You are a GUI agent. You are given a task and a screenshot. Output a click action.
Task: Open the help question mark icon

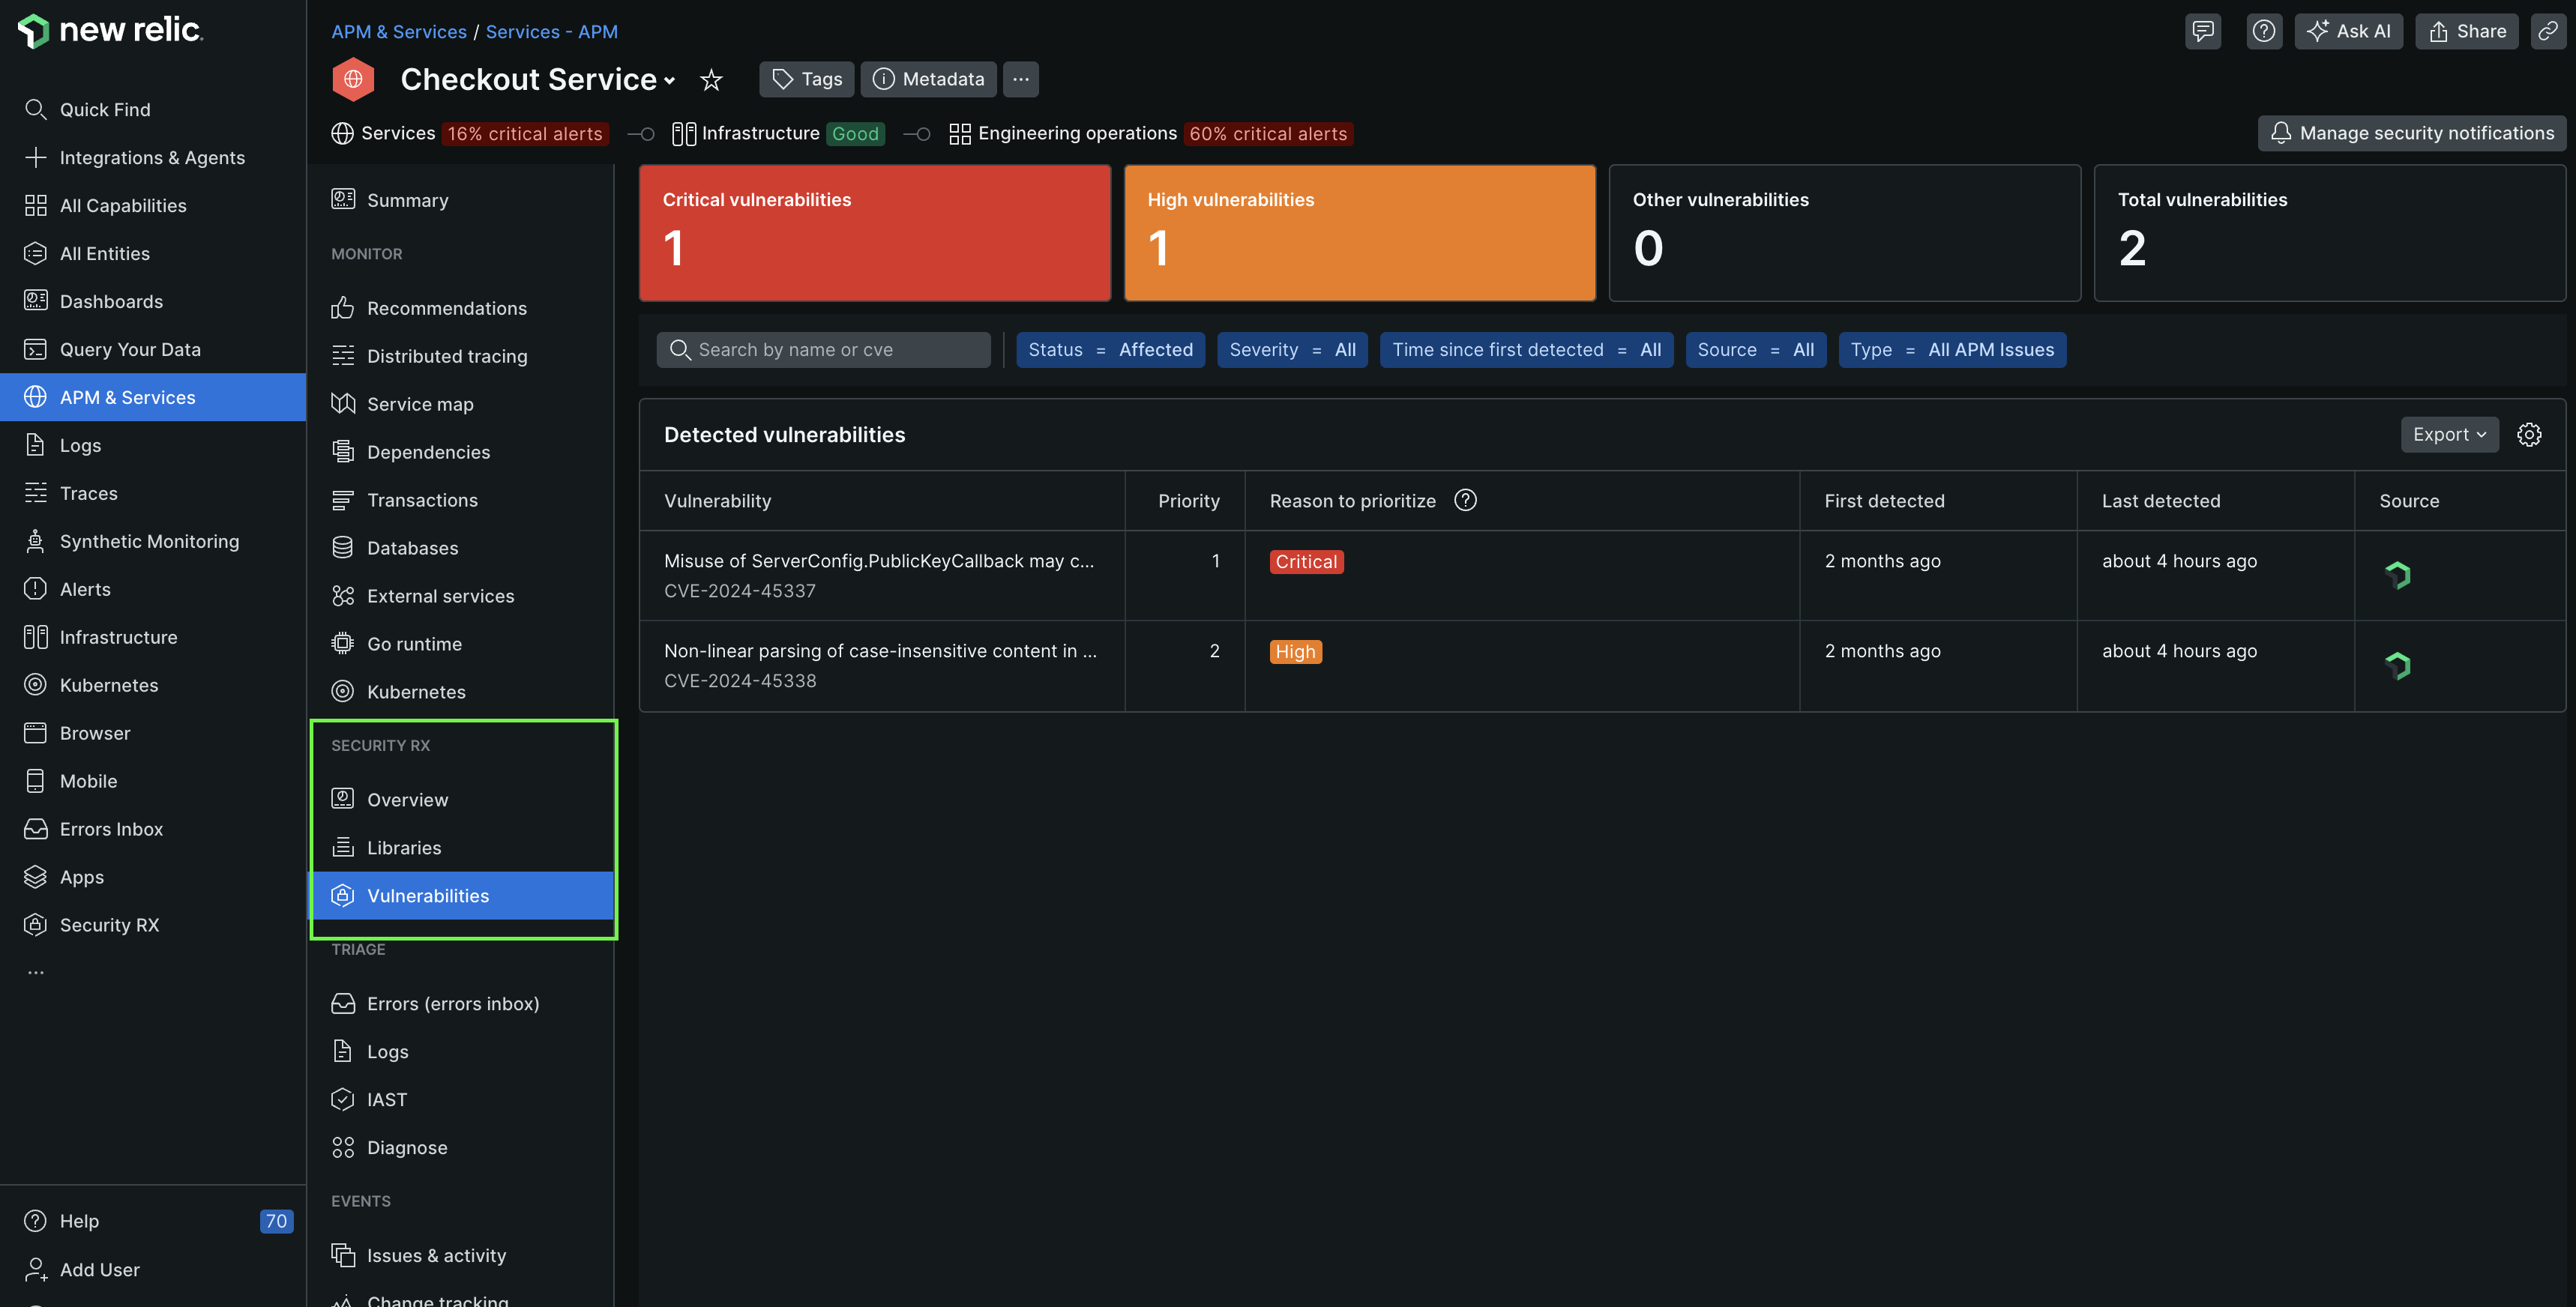[x=2263, y=31]
